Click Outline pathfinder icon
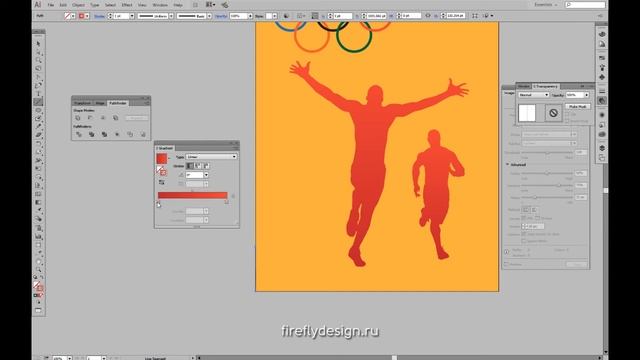The width and height of the screenshot is (640, 360). [130, 134]
